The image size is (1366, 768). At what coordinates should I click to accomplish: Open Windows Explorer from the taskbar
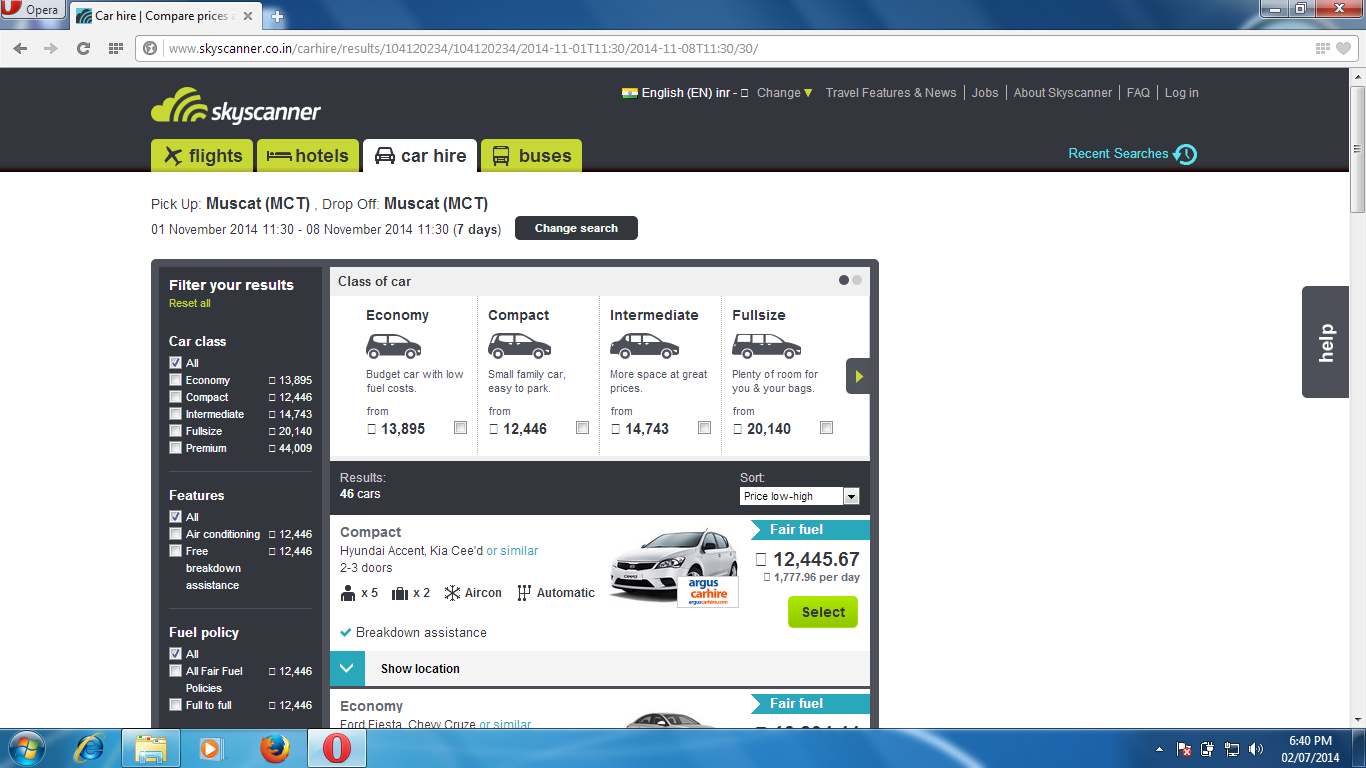151,748
